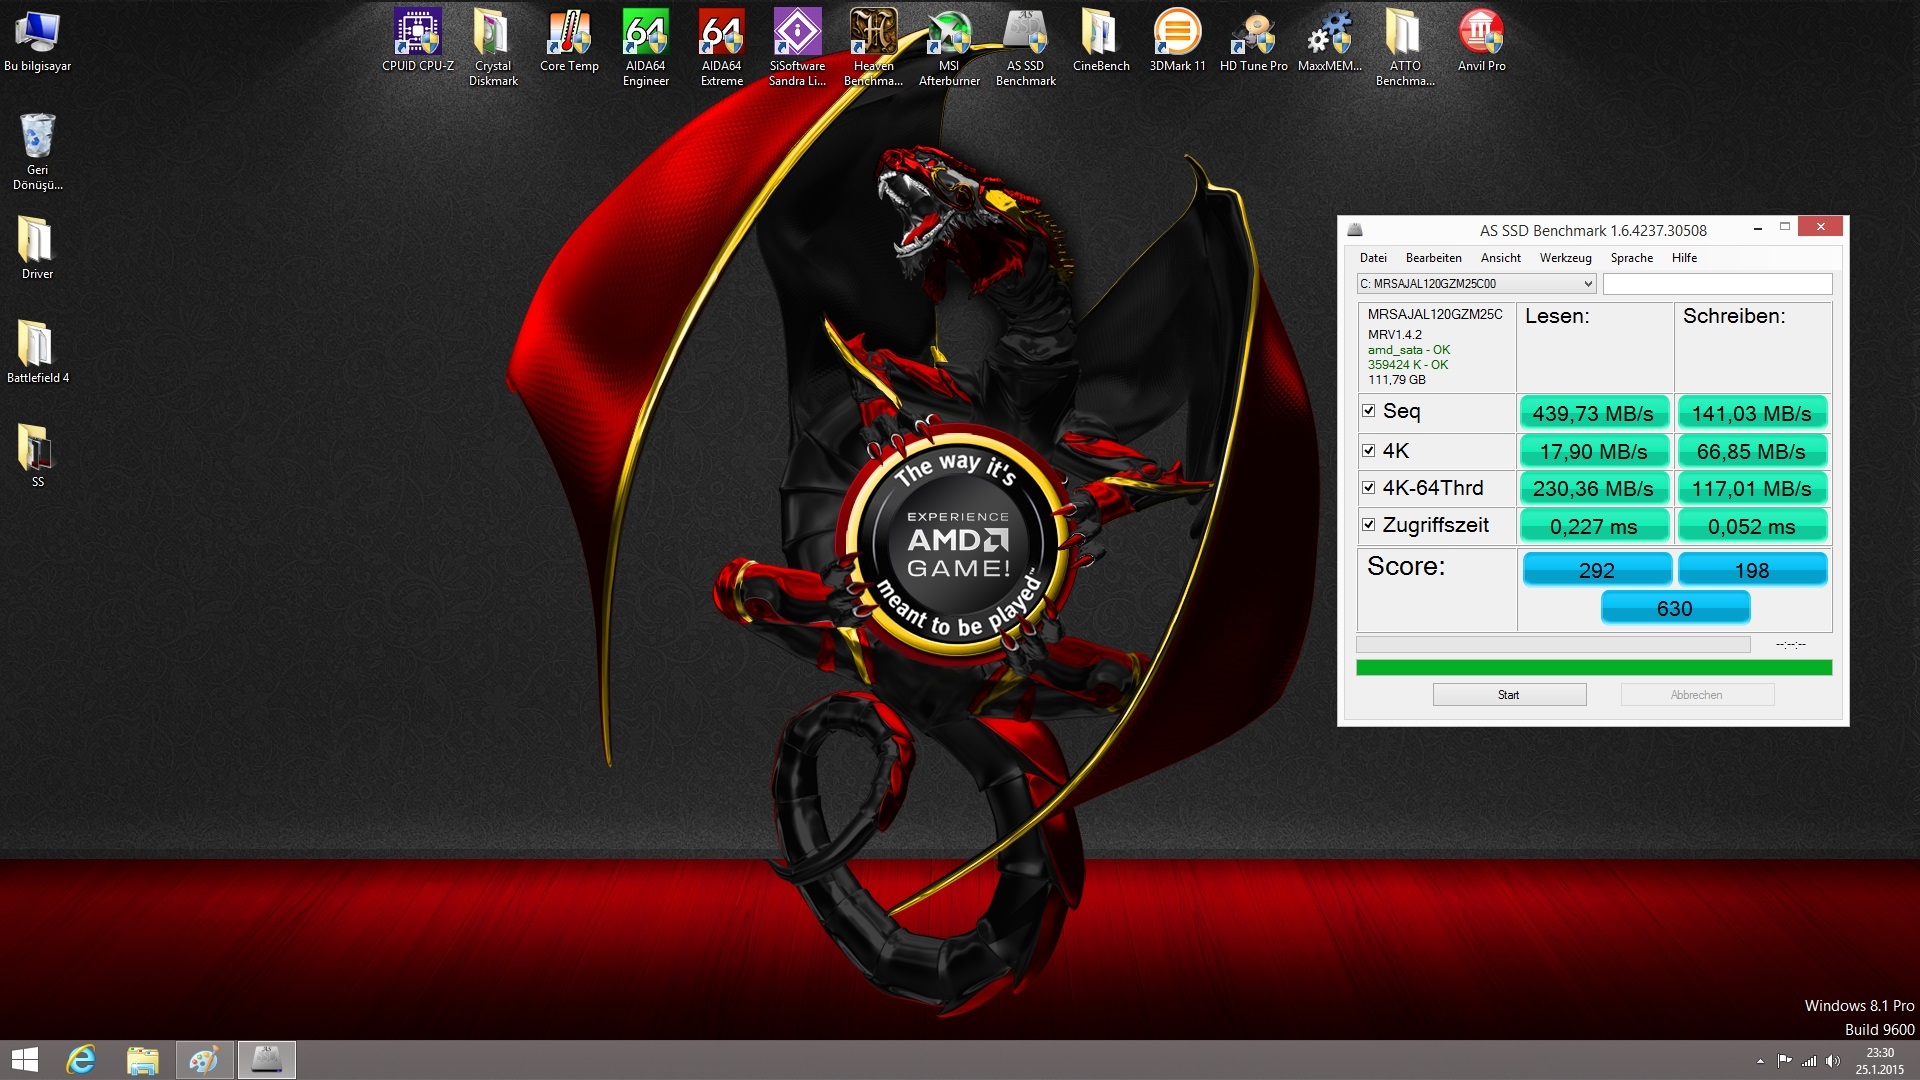Launch AIDA64 Extreme shortcut

coord(721,48)
